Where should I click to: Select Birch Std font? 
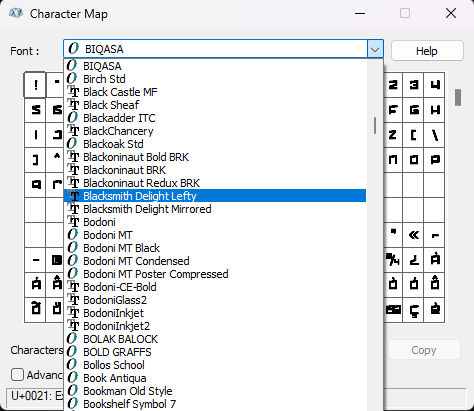tap(215, 79)
